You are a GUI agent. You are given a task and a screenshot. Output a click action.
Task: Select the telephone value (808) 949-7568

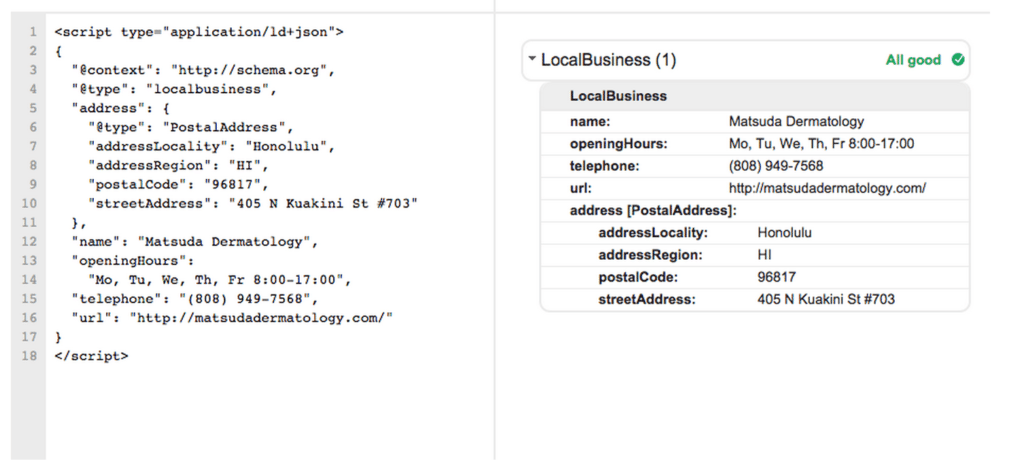[776, 166]
